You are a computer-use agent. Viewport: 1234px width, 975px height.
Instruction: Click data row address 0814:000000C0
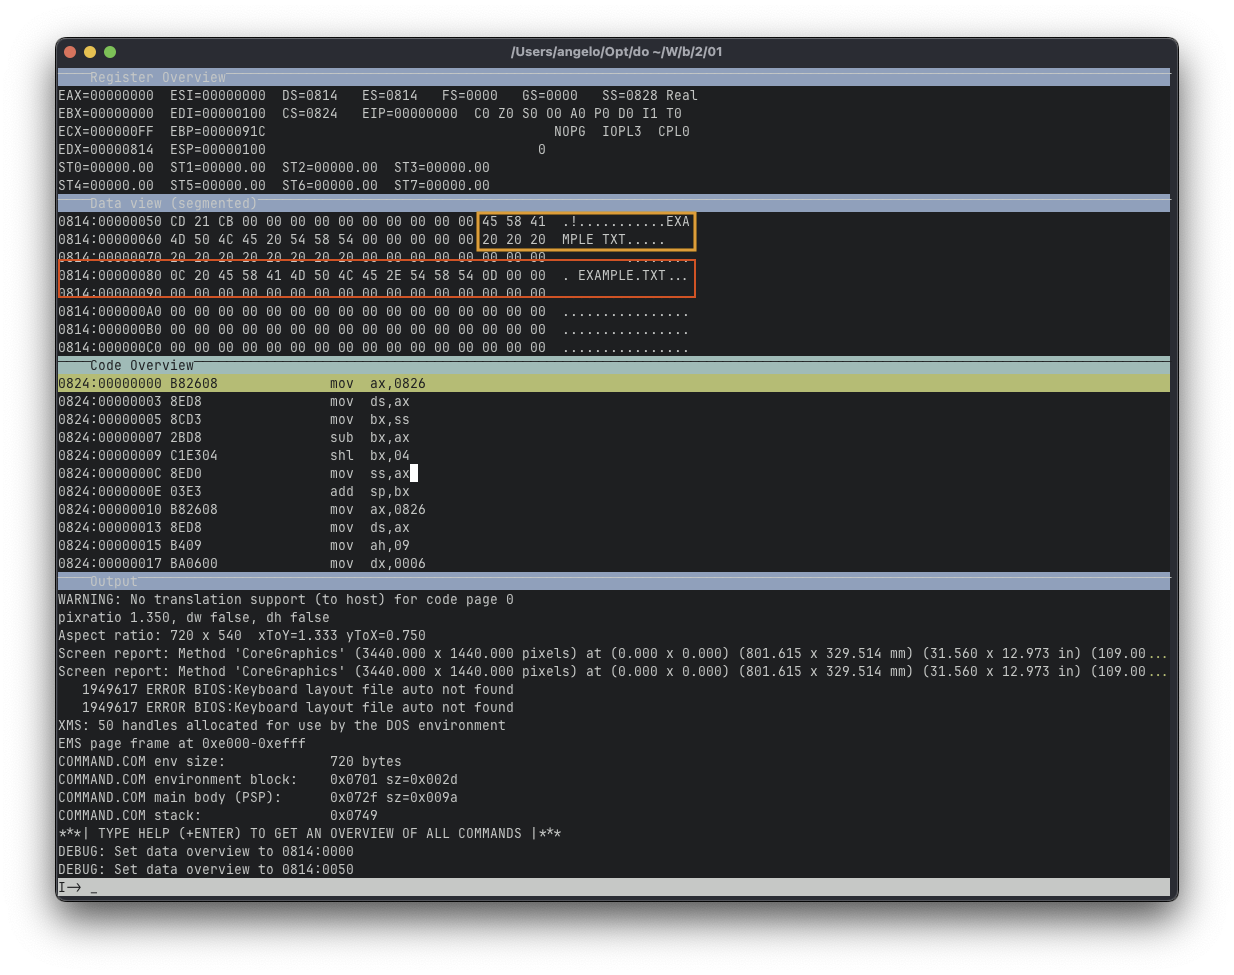coord(110,347)
